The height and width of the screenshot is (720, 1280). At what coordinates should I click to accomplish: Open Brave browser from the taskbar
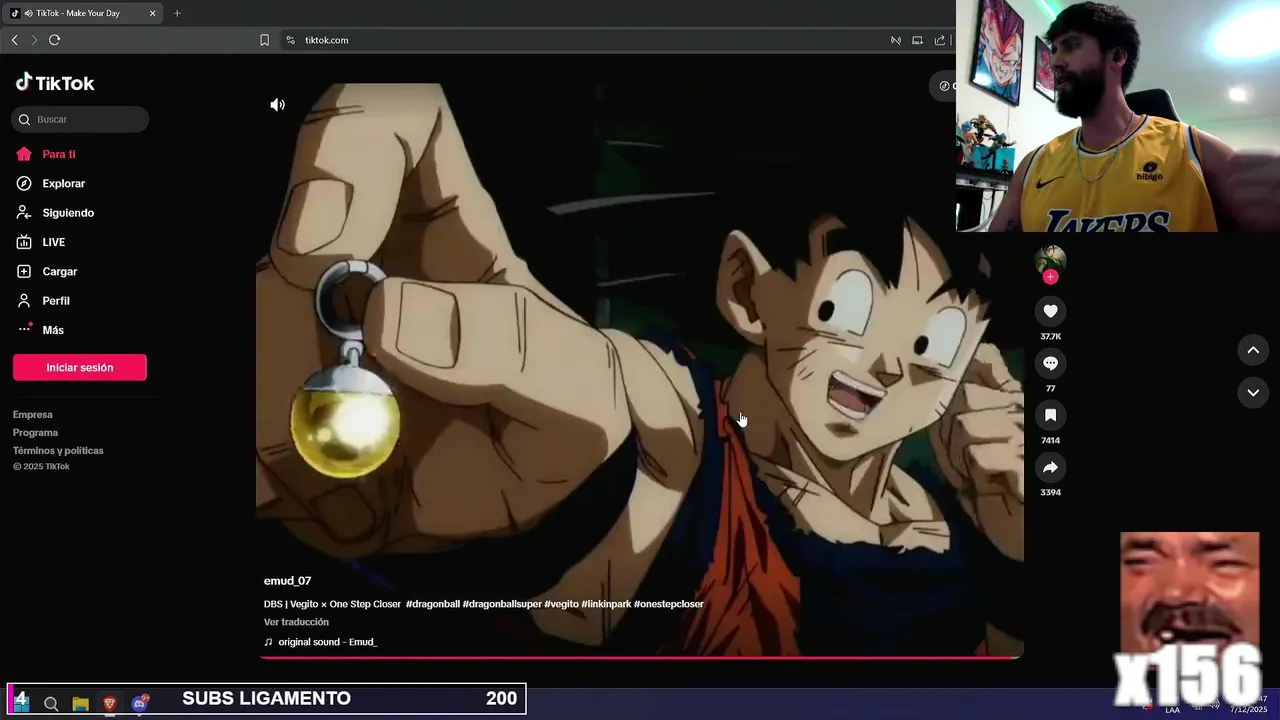[x=109, y=704]
